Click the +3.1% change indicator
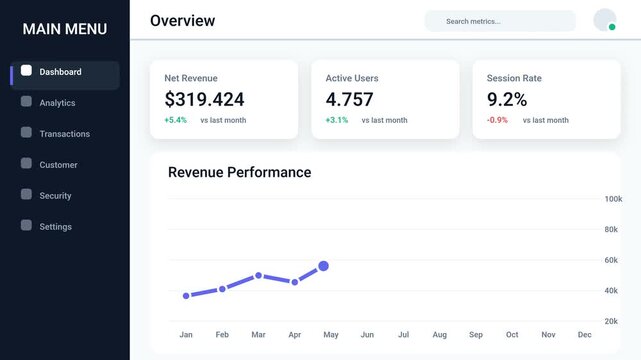 (337, 120)
